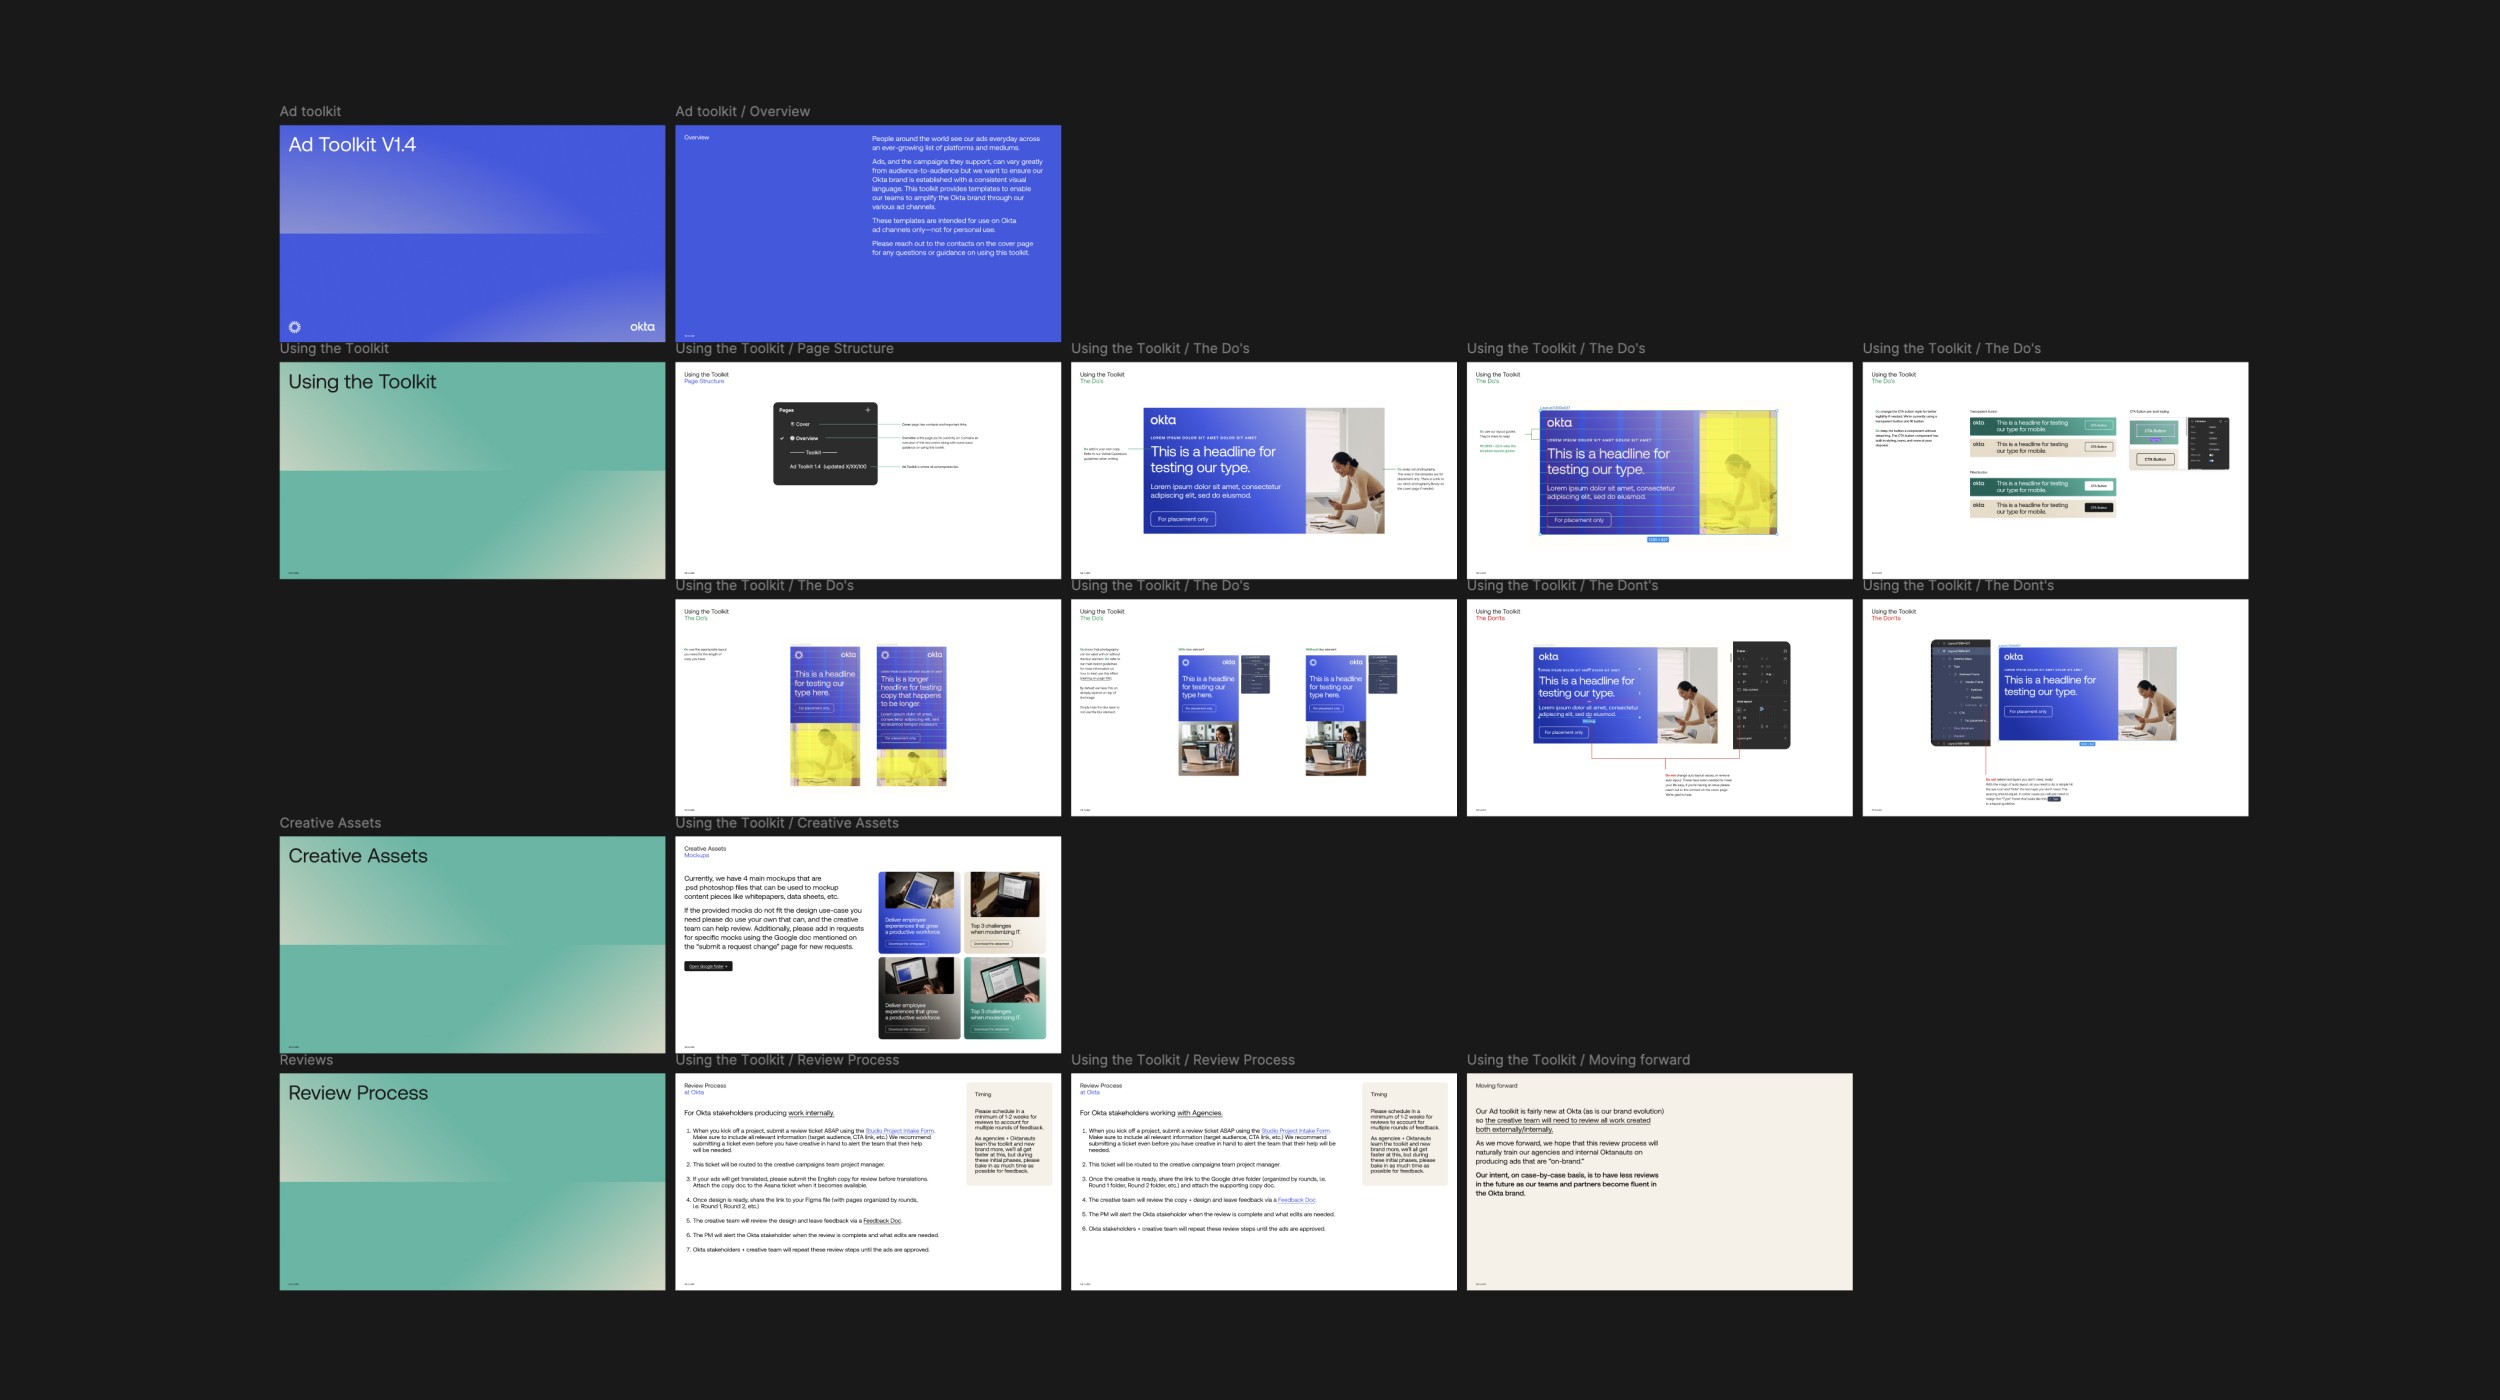Click plus icon in the Pages panel mockup
Image resolution: width=2500 pixels, height=1400 pixels.
pos(867,410)
